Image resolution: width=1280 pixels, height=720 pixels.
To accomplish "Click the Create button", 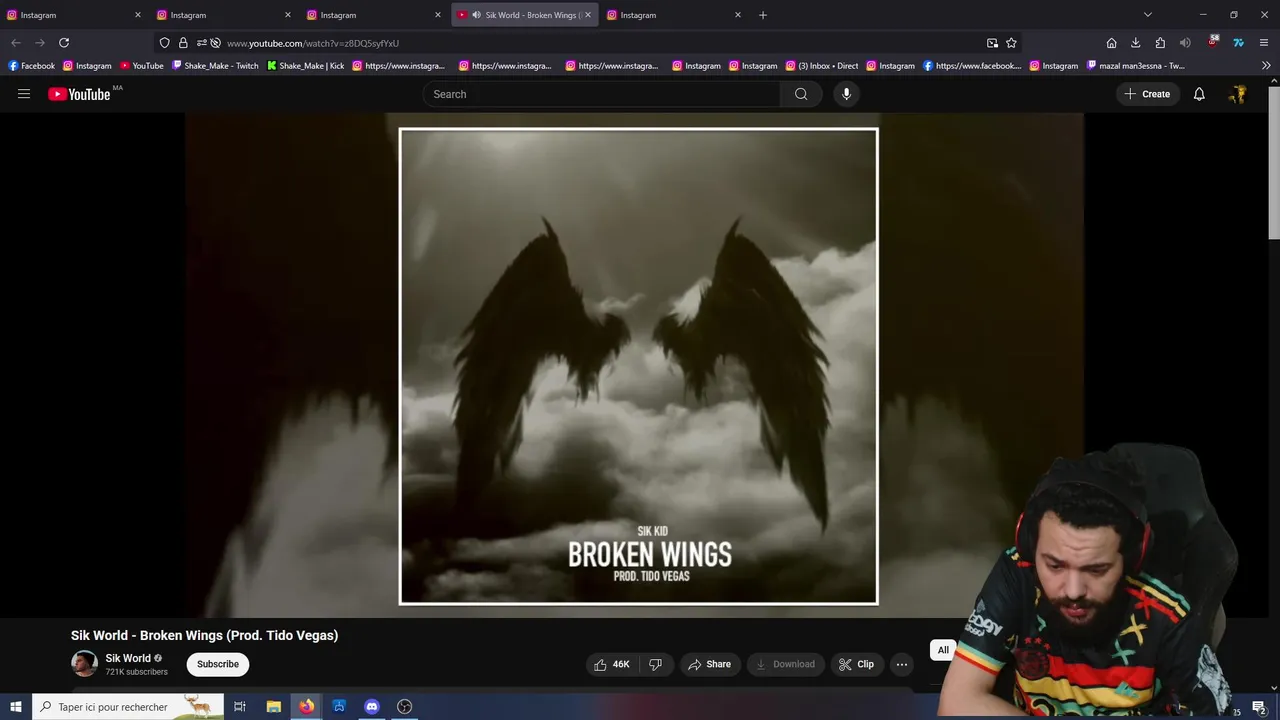I will tap(1147, 94).
